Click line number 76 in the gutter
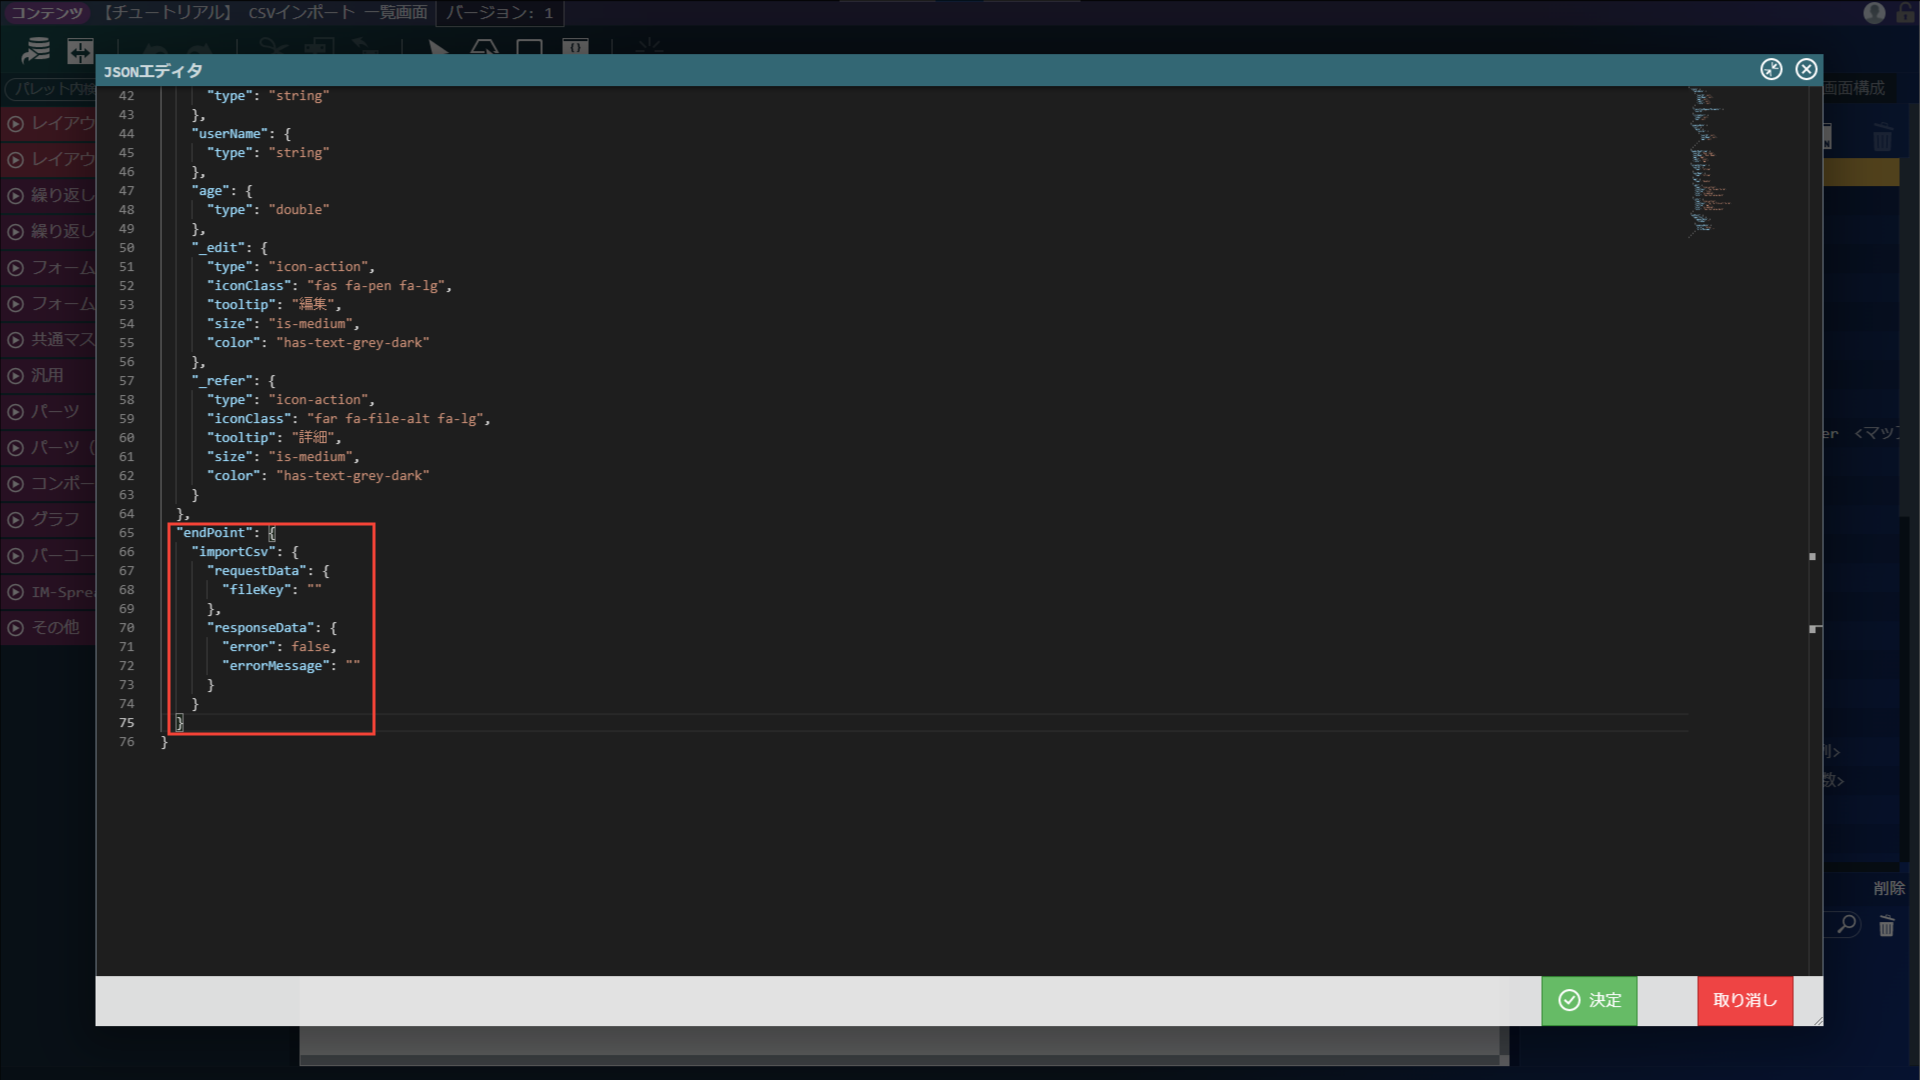 tap(126, 741)
